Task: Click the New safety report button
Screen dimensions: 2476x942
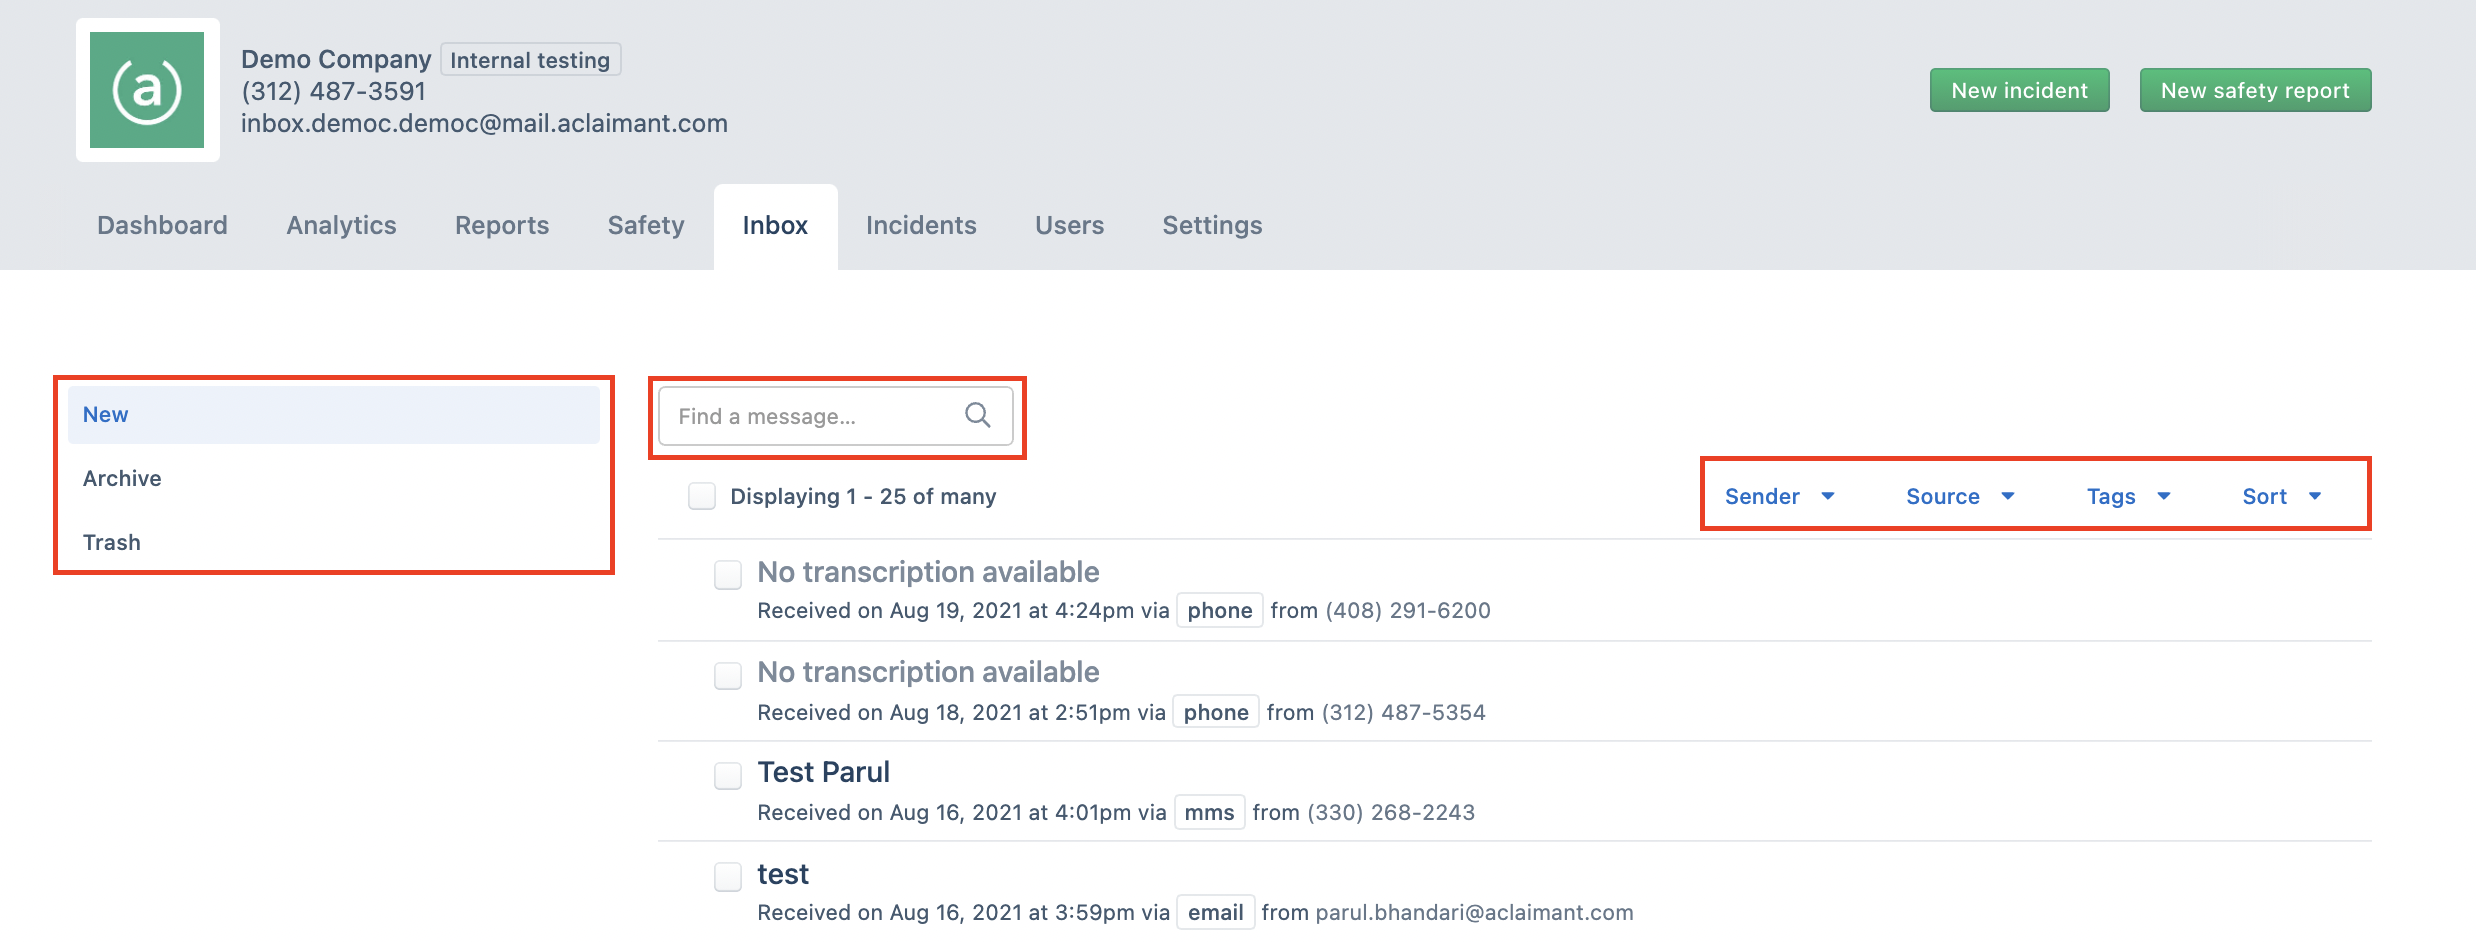Action: coord(2255,90)
